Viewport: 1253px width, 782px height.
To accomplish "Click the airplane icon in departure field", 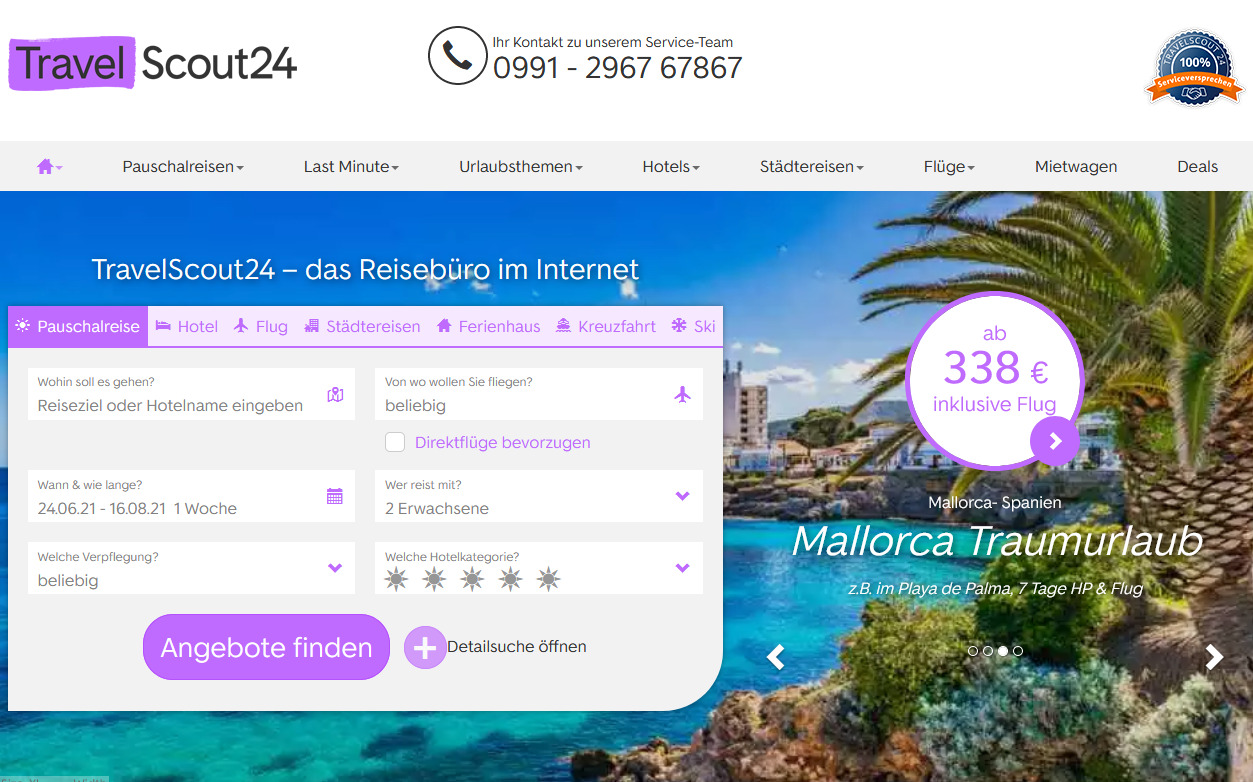I will (683, 394).
